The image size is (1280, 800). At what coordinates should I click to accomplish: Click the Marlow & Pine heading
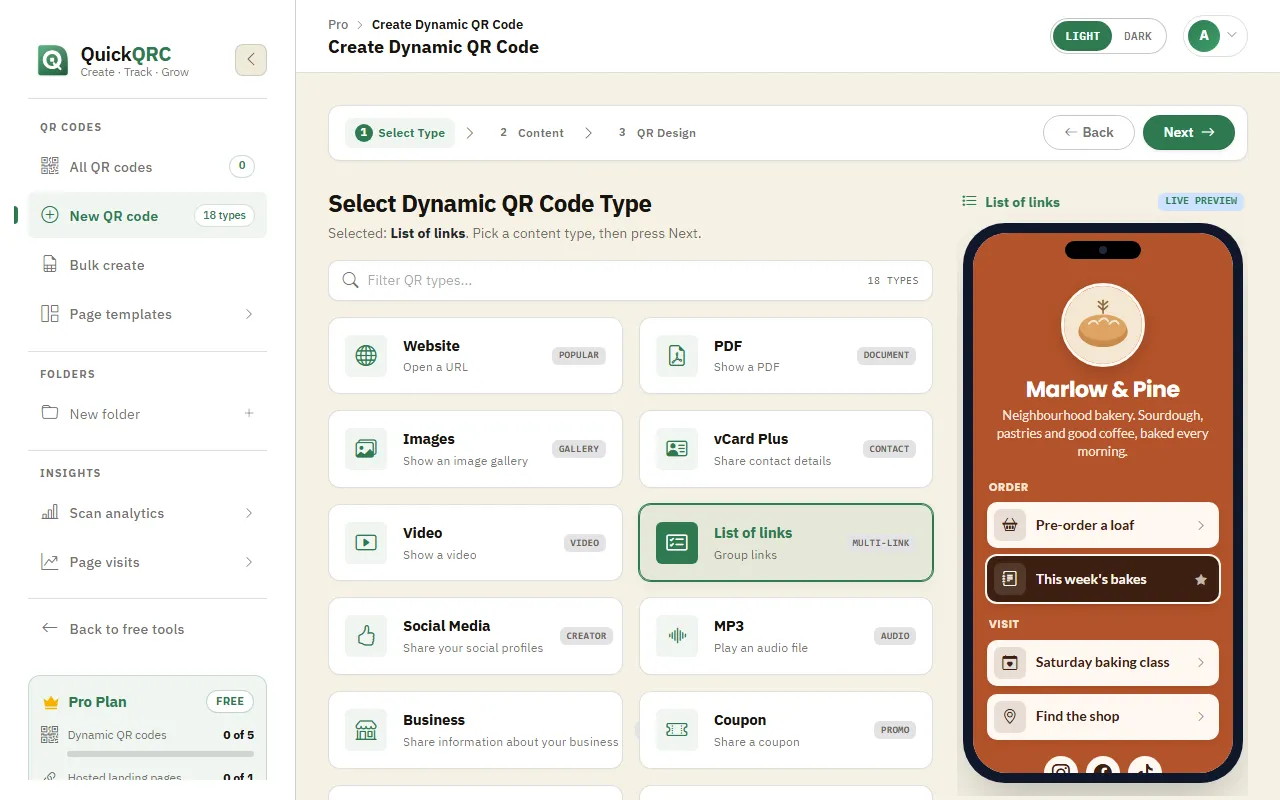1103,389
